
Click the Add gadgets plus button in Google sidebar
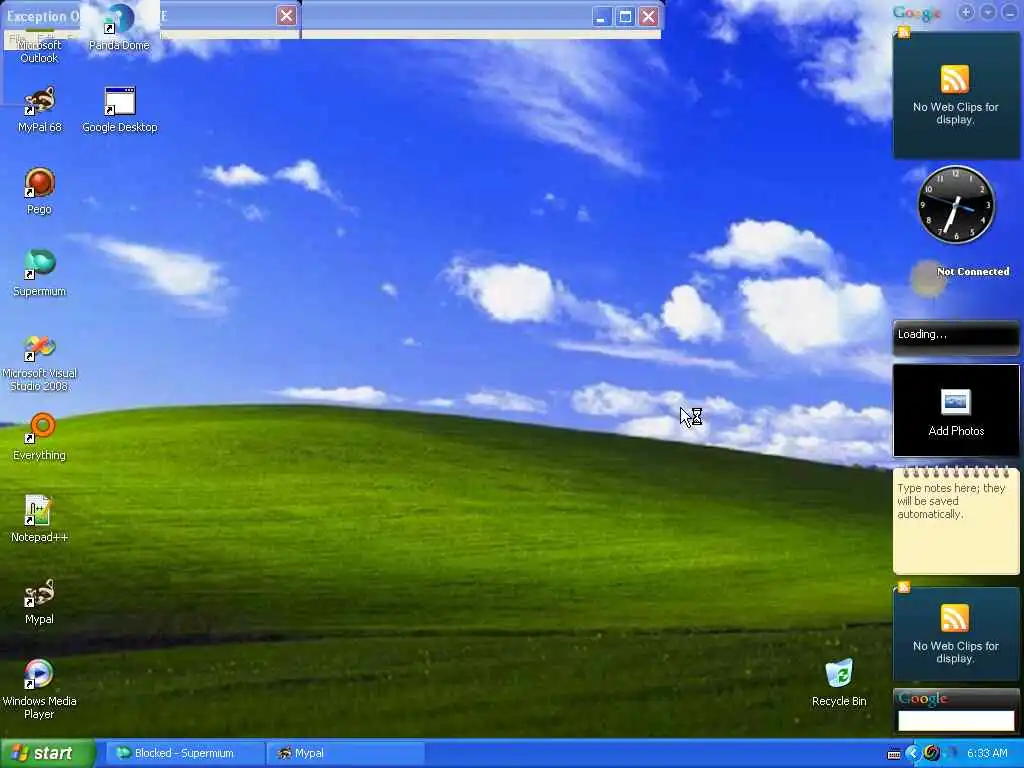tap(967, 12)
